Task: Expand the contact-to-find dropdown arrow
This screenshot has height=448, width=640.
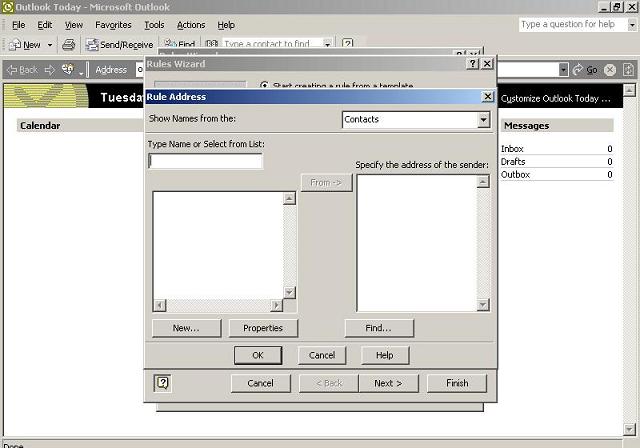Action: pyautogui.click(x=327, y=44)
